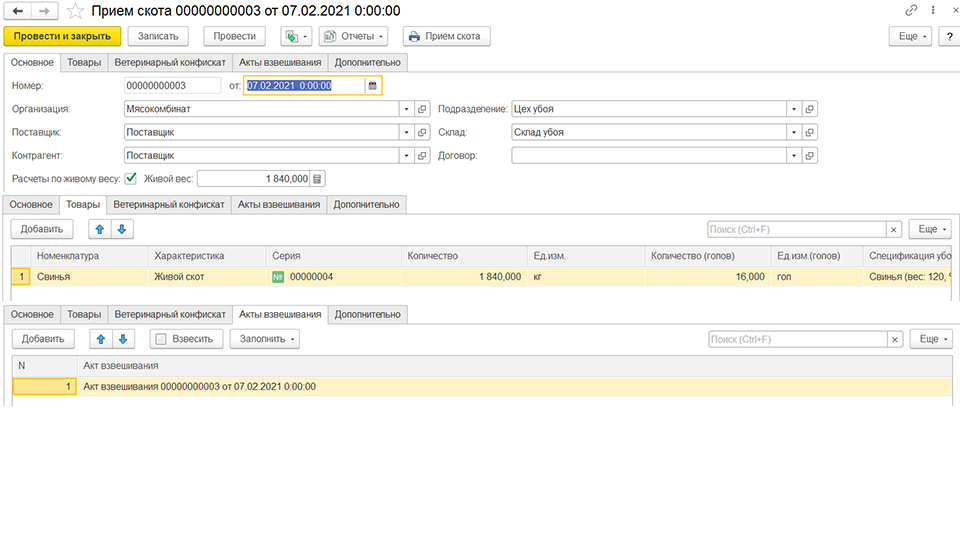Click Добавить in the Товары section
This screenshot has width=960, height=560.
pyautogui.click(x=42, y=229)
